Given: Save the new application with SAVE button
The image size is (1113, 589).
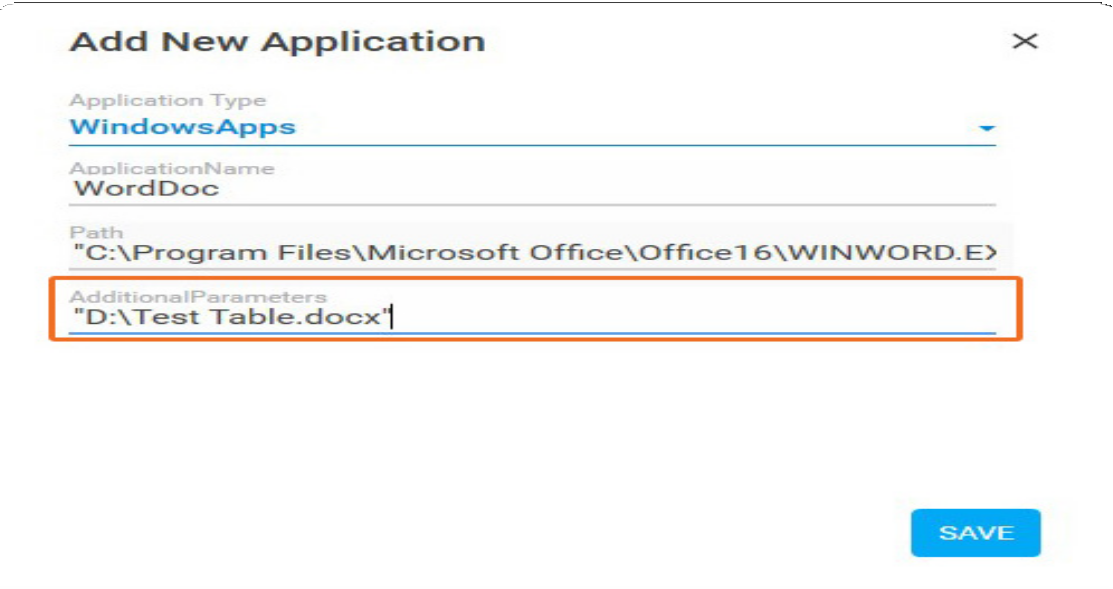Looking at the screenshot, I should [x=975, y=533].
